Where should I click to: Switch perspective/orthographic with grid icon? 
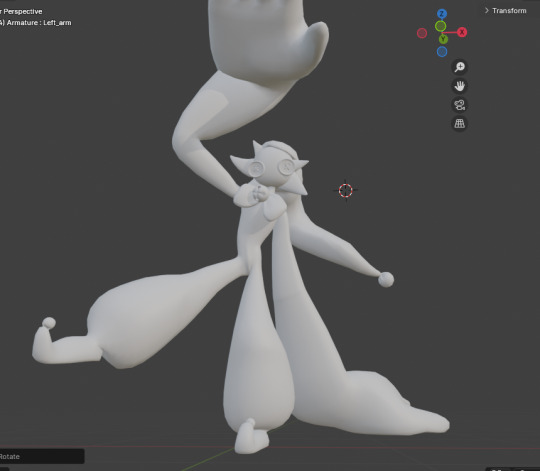coord(459,123)
